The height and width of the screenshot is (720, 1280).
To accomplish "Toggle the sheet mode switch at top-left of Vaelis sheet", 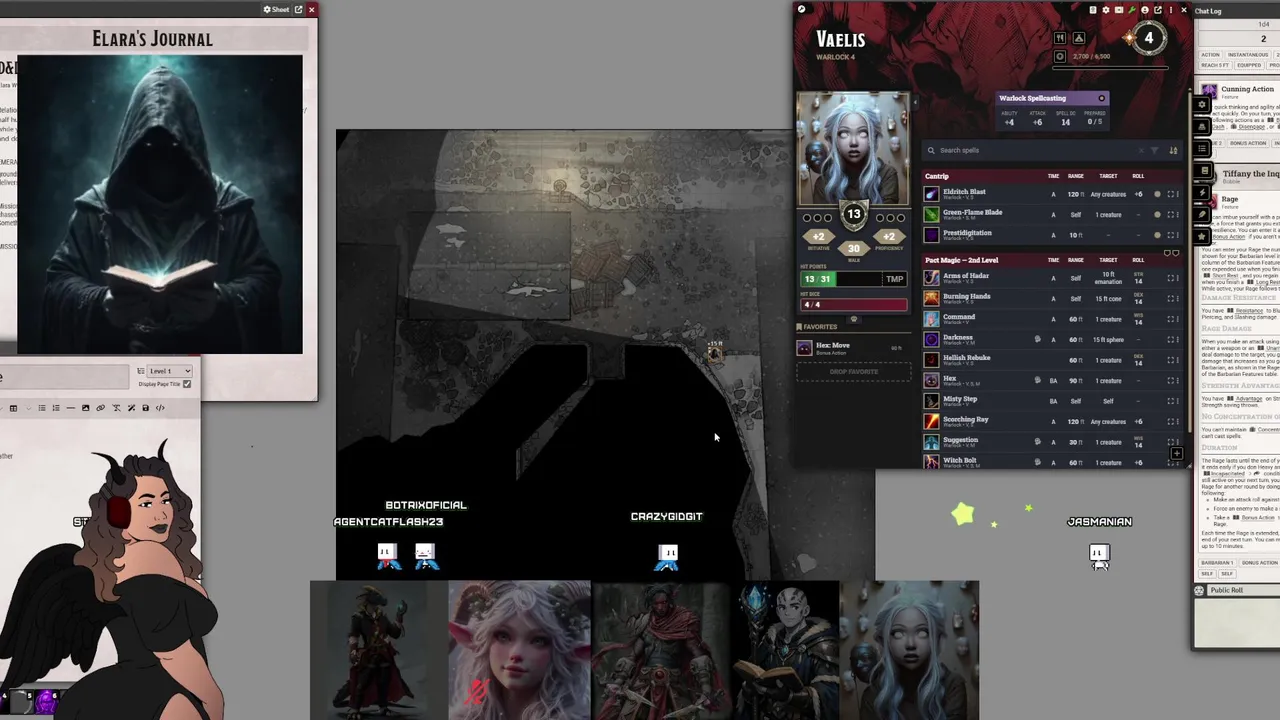I will point(803,9).
